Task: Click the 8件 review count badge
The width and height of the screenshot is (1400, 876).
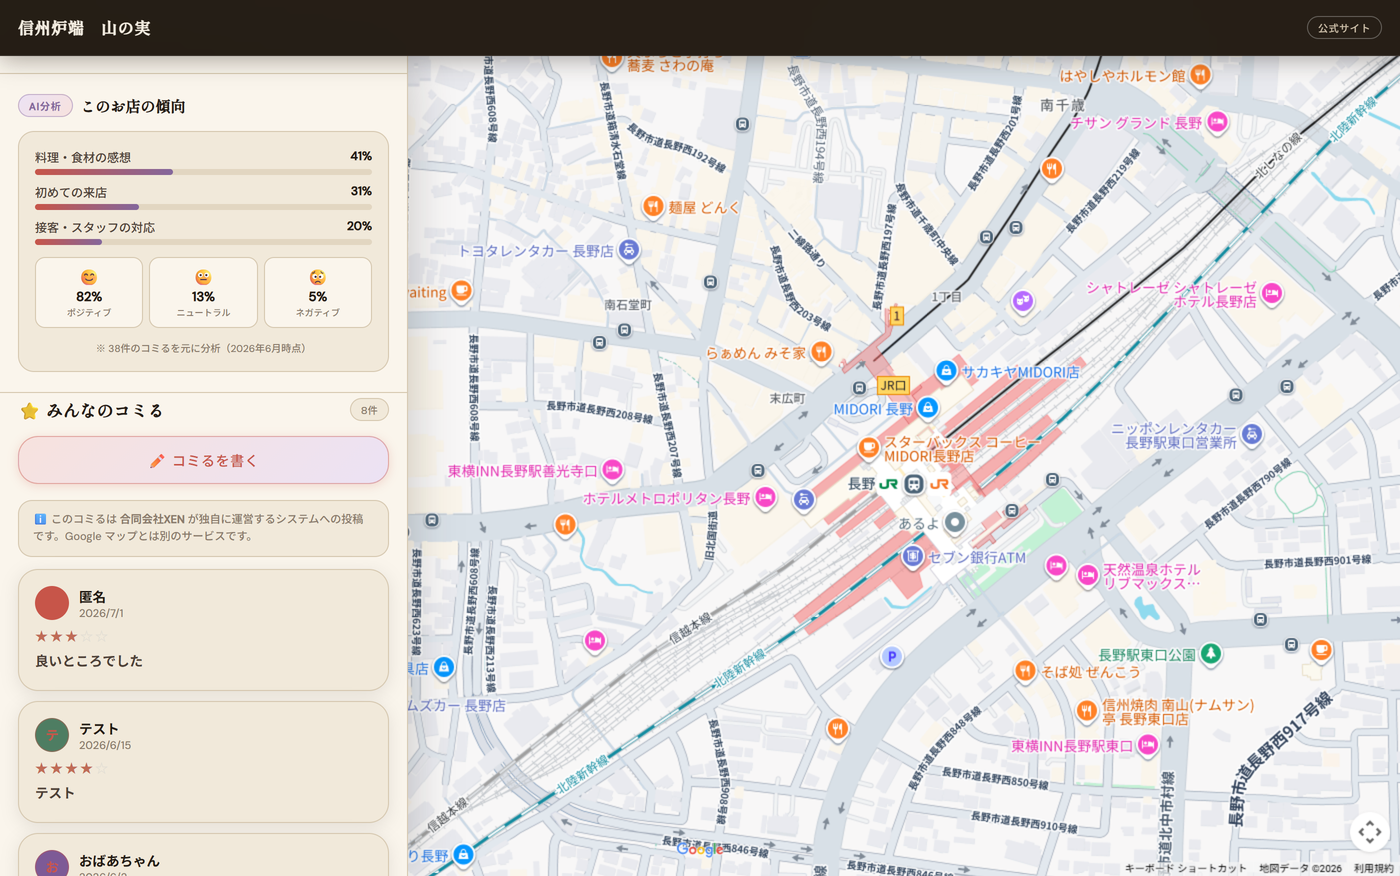Action: (x=369, y=410)
